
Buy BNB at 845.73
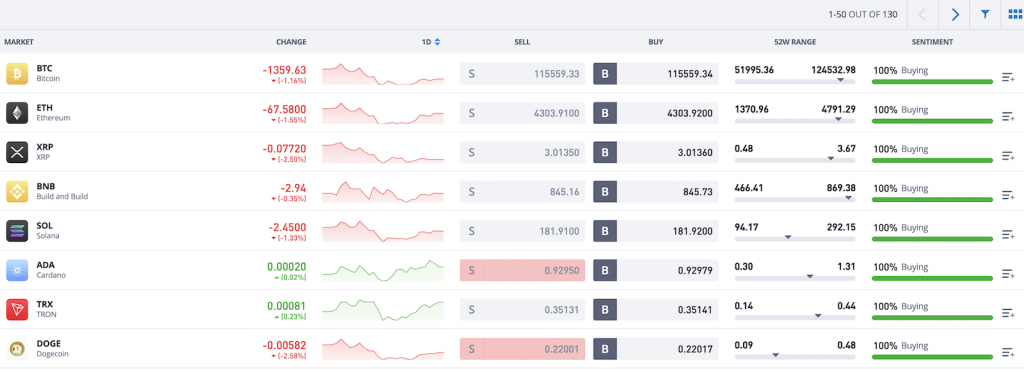click(x=656, y=191)
